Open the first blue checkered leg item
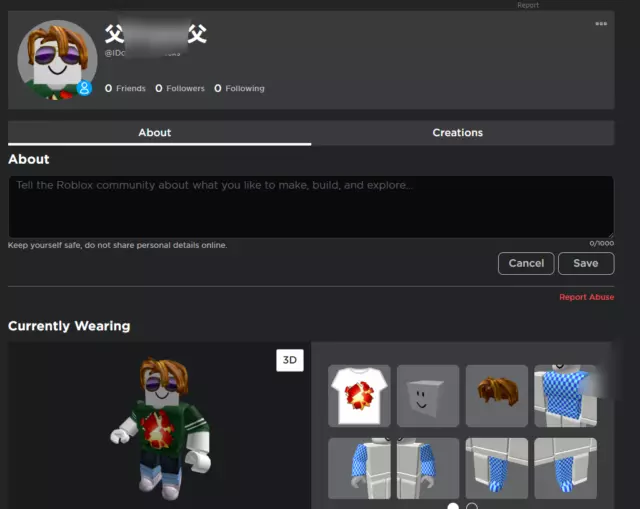640x509 pixels. point(497,468)
